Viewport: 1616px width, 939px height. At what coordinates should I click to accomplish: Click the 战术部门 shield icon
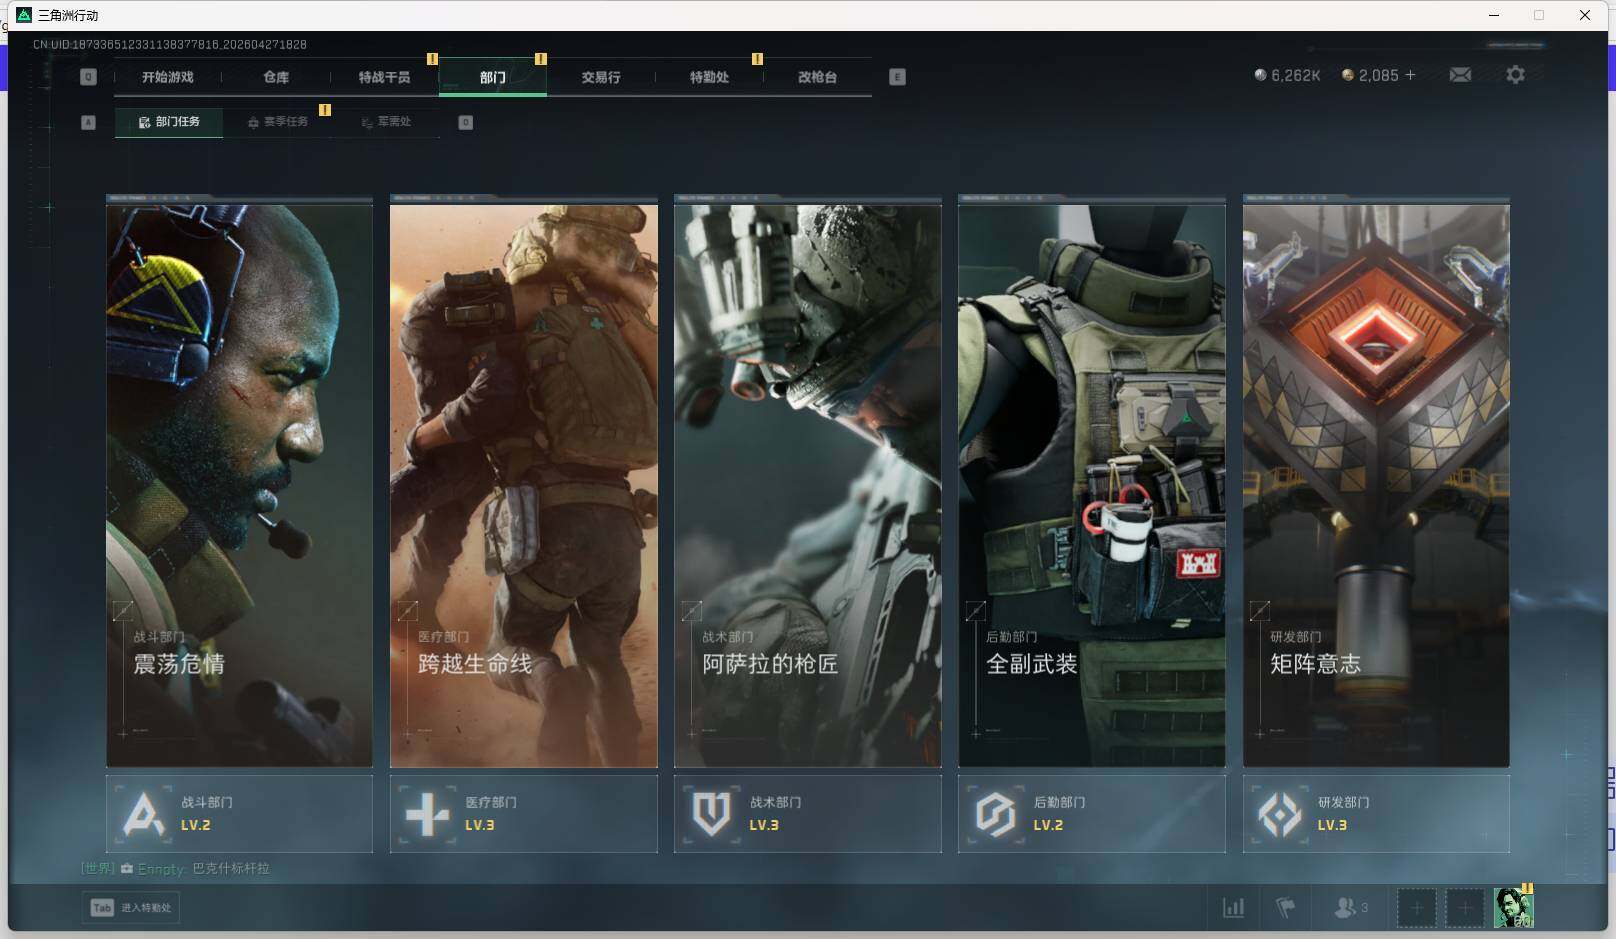[711, 814]
